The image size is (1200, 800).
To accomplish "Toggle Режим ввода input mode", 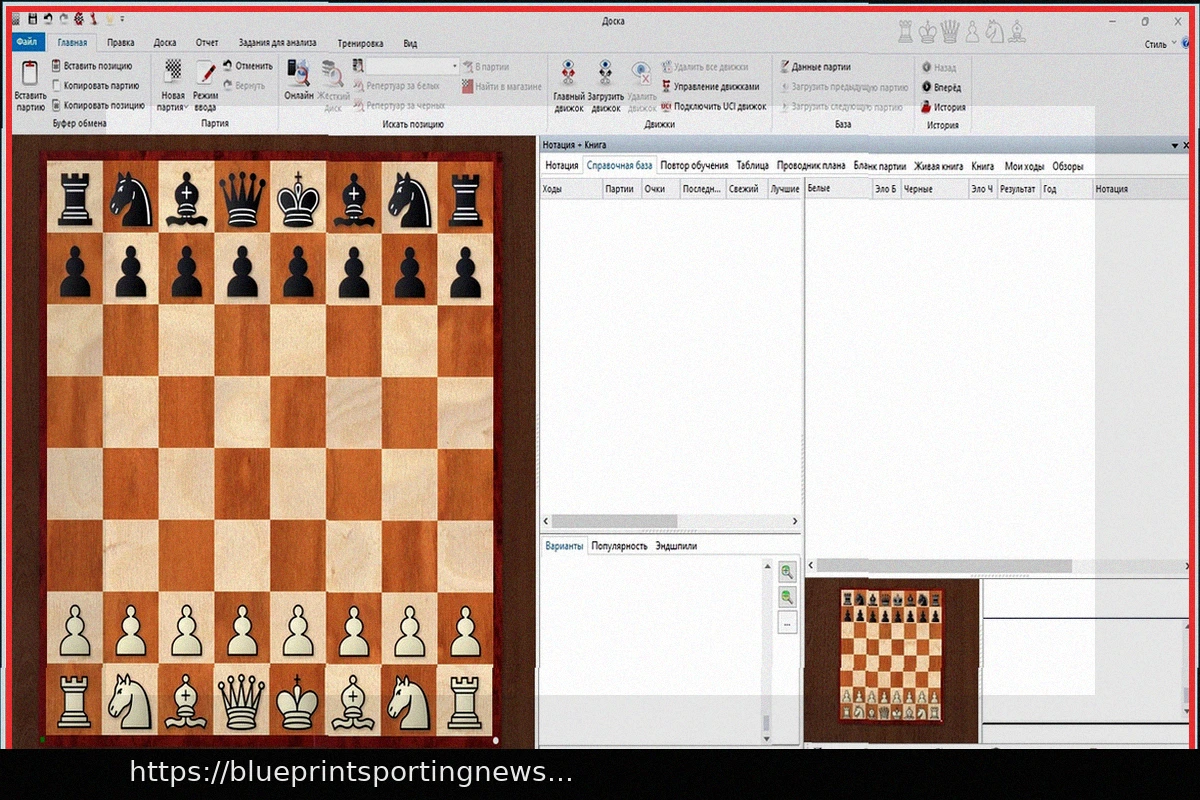I will pos(205,75).
